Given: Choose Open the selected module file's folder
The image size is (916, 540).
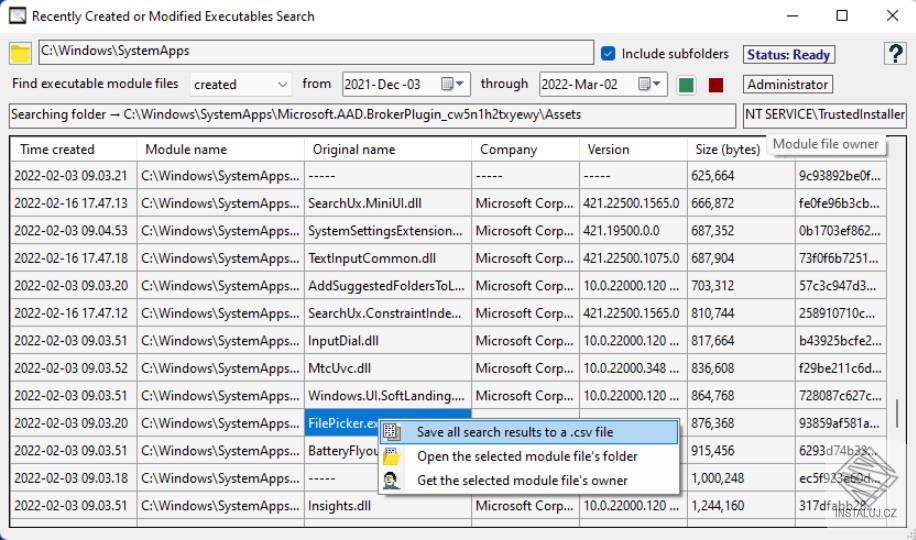Looking at the screenshot, I should (x=529, y=456).
